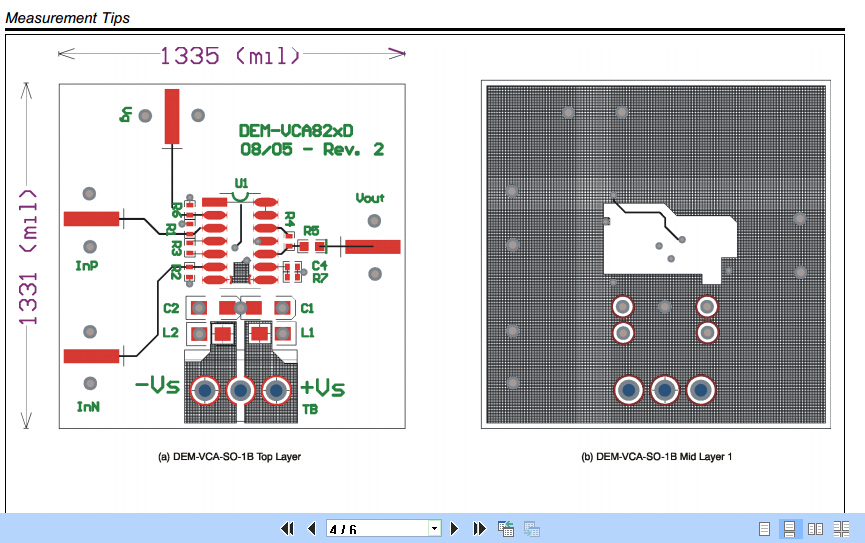Click the '08/05 - Rev. 2' text
This screenshot has width=865, height=543.
tap(312, 150)
